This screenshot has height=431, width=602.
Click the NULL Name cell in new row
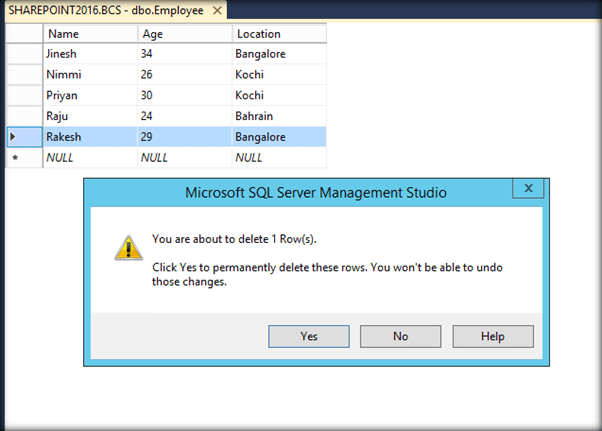(x=90, y=157)
